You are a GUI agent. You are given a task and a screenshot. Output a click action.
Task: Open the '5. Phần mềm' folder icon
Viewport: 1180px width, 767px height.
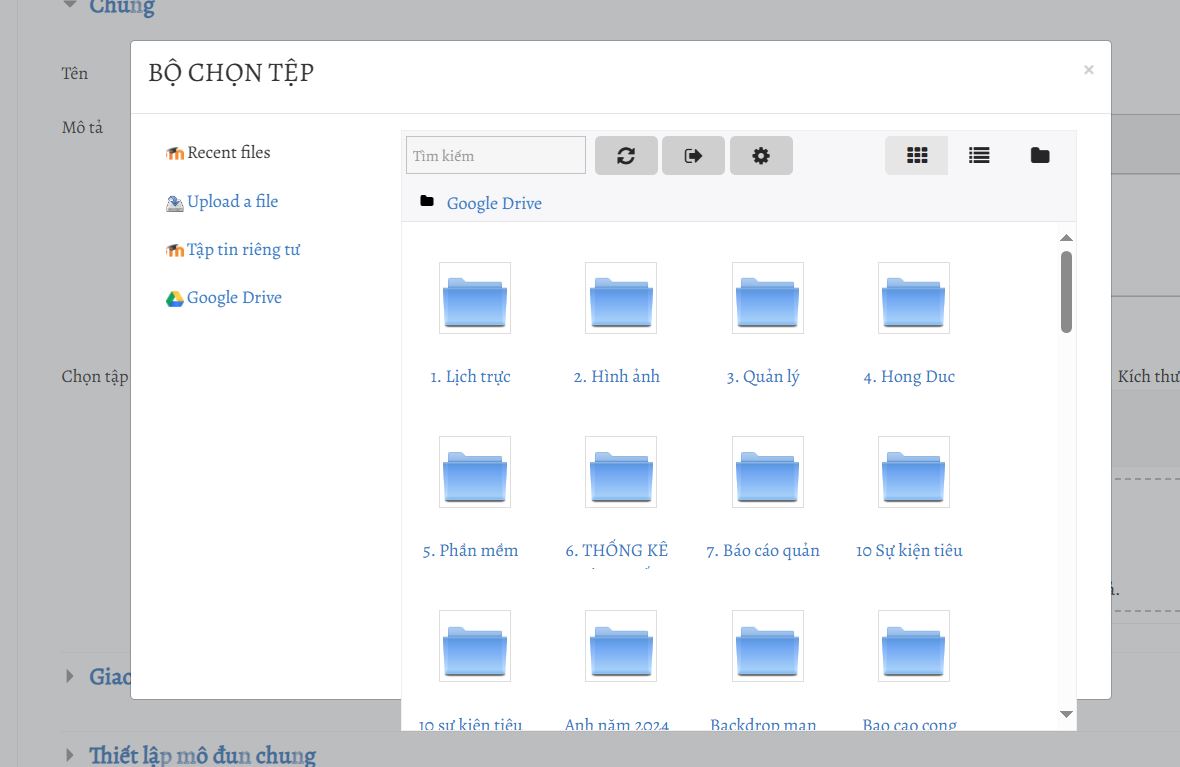point(475,472)
